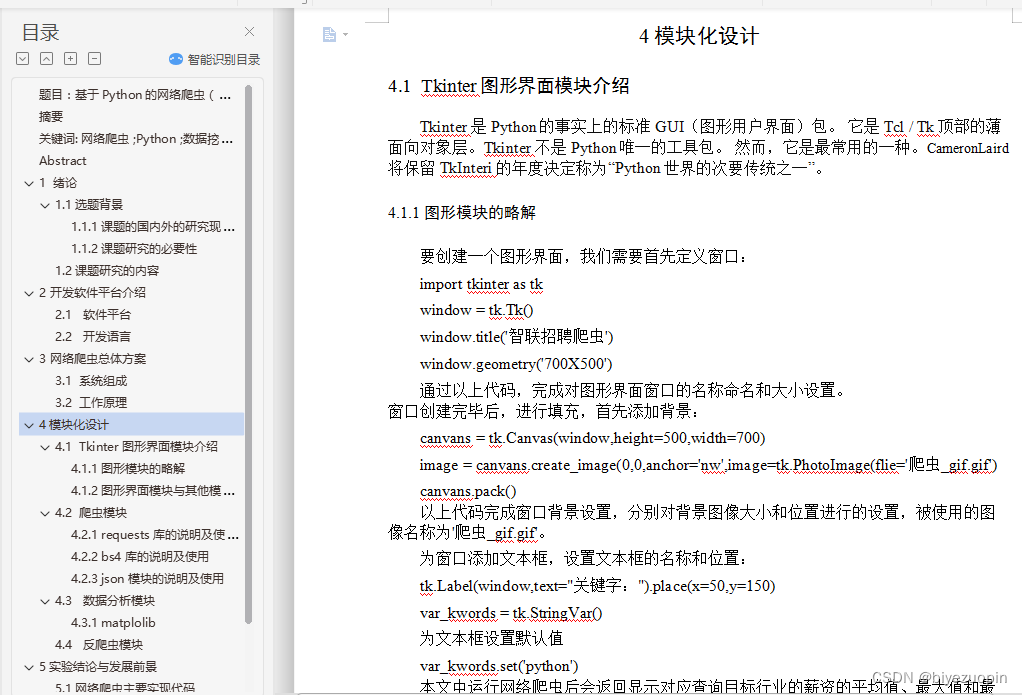The height and width of the screenshot is (695, 1022).
Task: Go to 2 开发软件平台介绍 heading
Action: pyautogui.click(x=92, y=293)
